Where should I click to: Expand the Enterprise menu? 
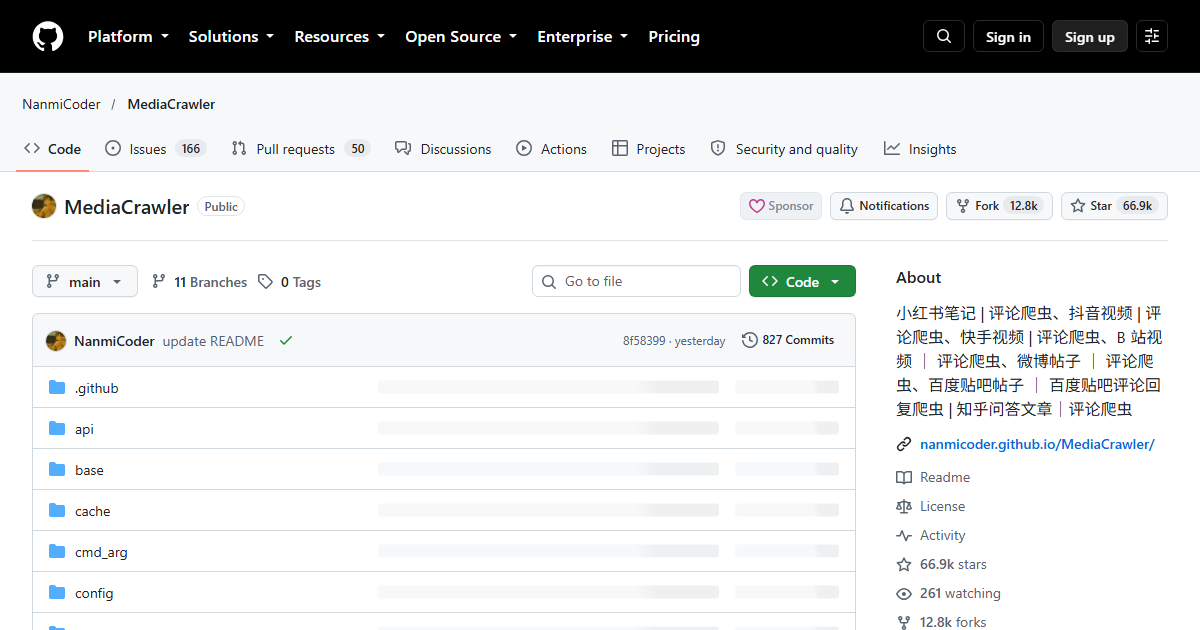[x=583, y=37]
